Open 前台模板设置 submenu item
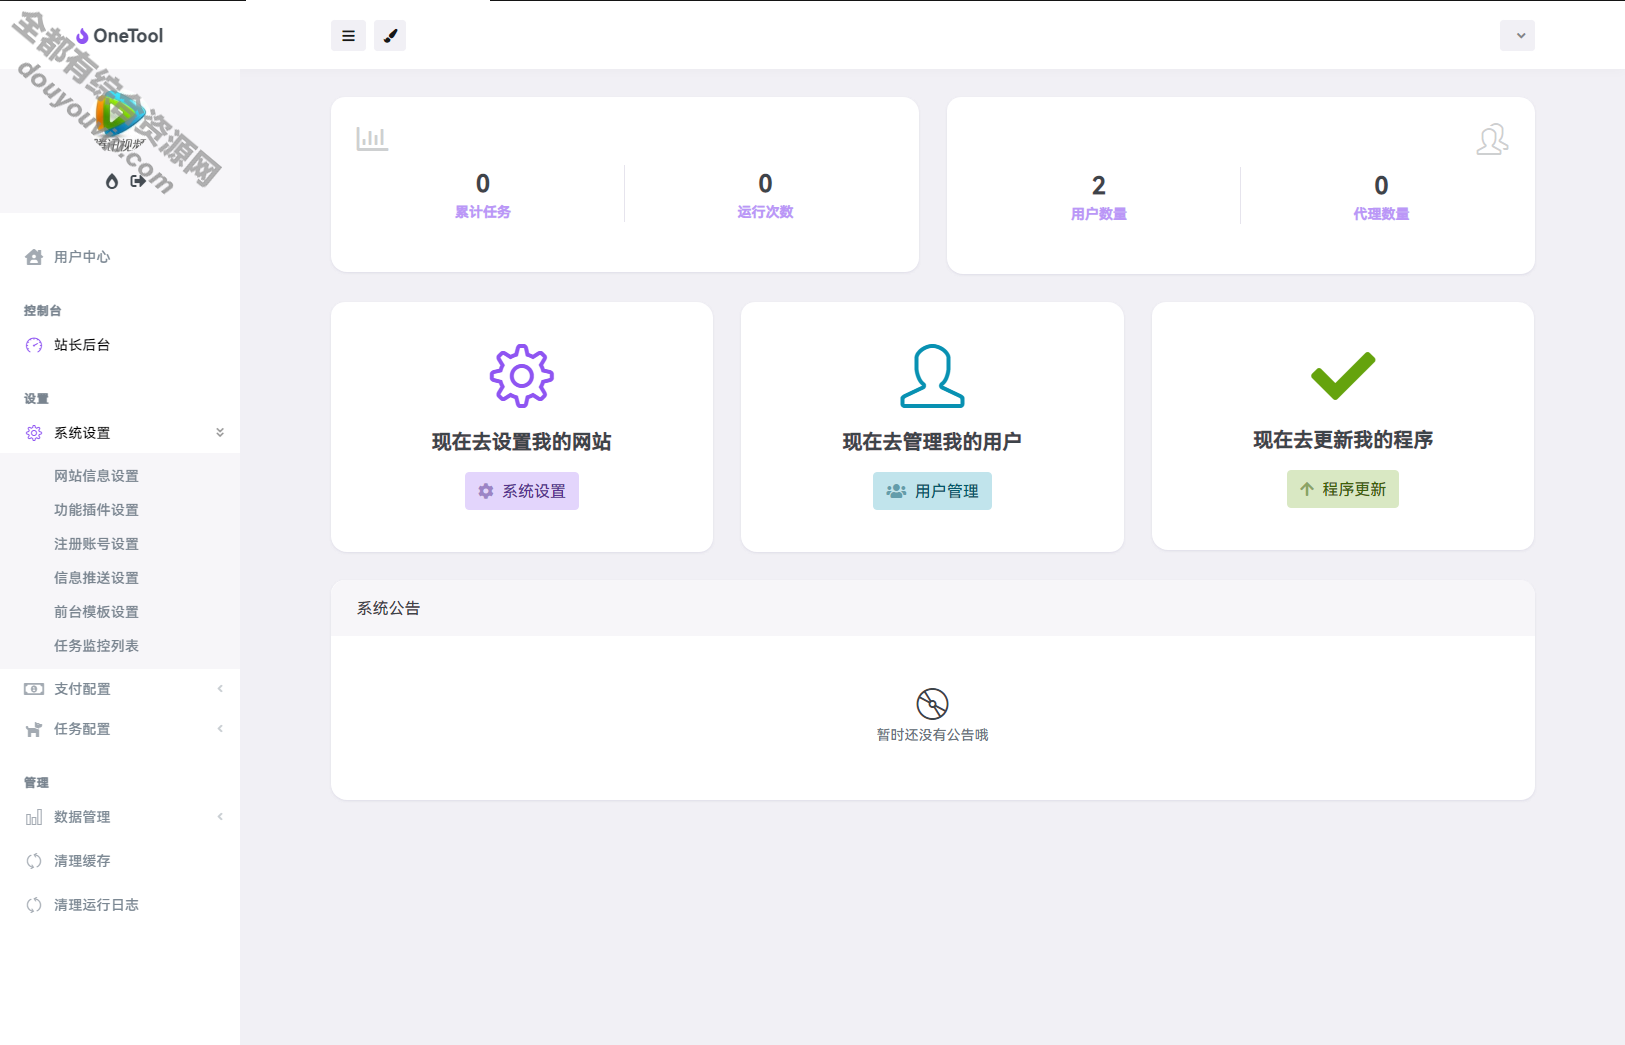Image resolution: width=1625 pixels, height=1045 pixels. tap(96, 612)
